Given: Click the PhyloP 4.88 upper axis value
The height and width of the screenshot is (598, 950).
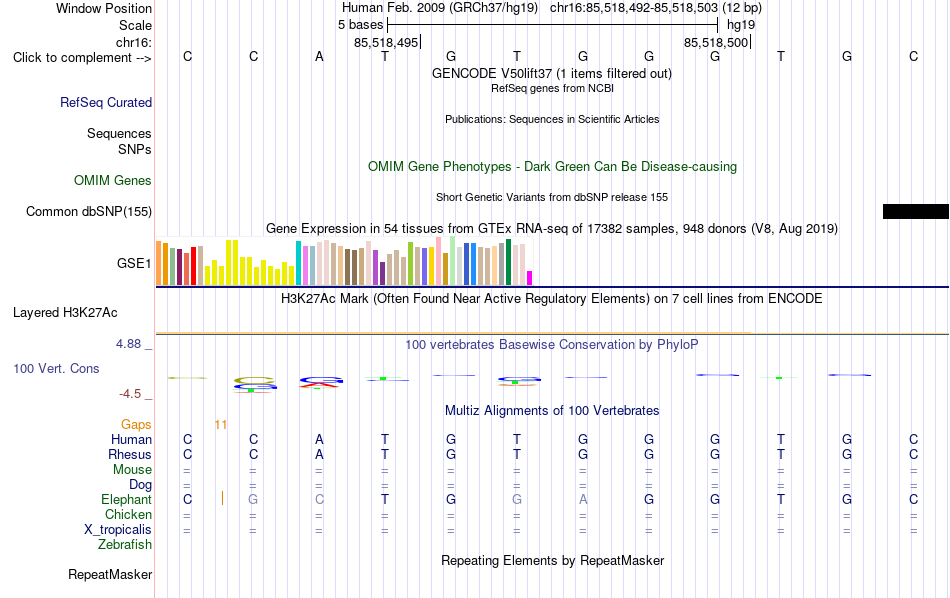Looking at the screenshot, I should pos(128,344).
